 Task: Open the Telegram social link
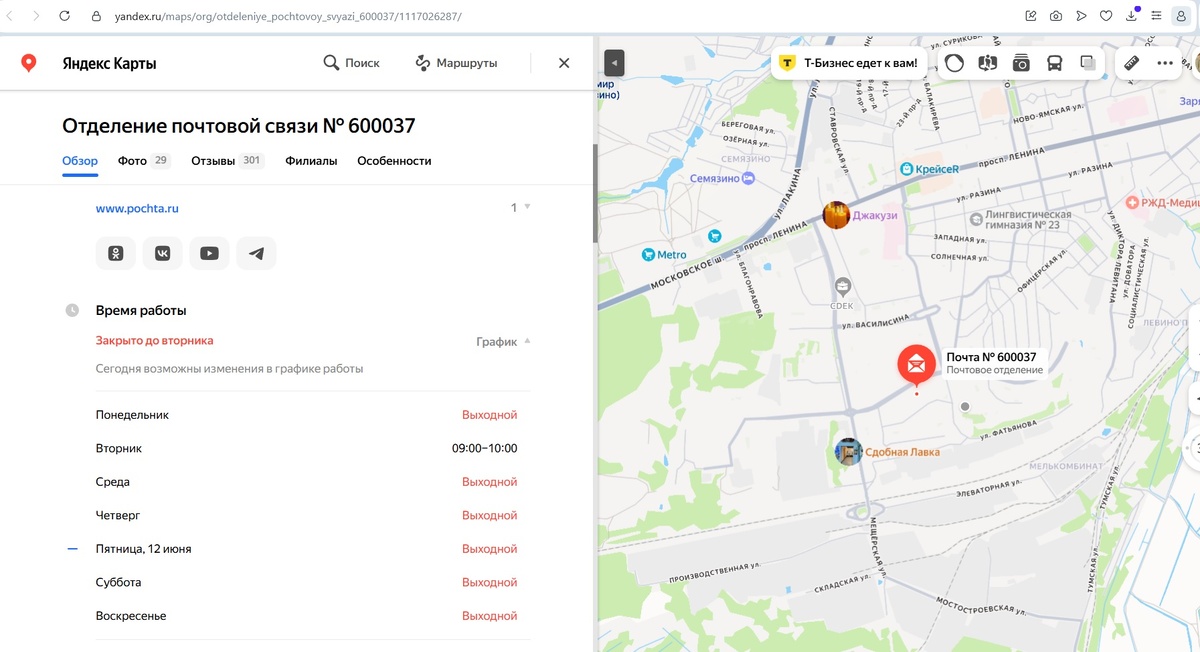(x=256, y=253)
